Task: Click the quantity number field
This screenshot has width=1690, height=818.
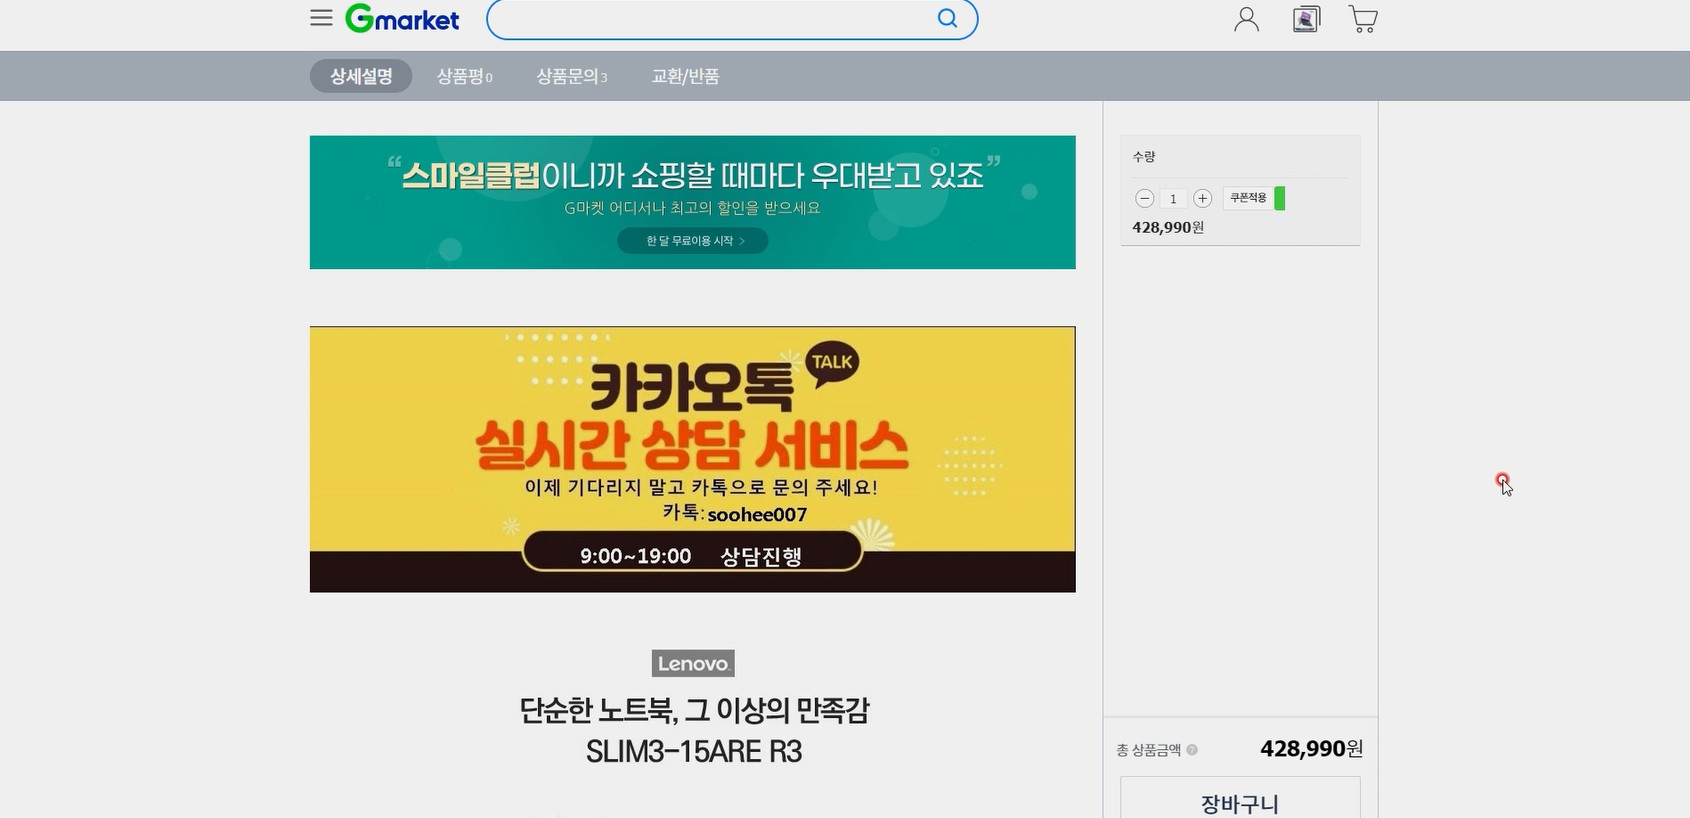Action: [x=1173, y=198]
